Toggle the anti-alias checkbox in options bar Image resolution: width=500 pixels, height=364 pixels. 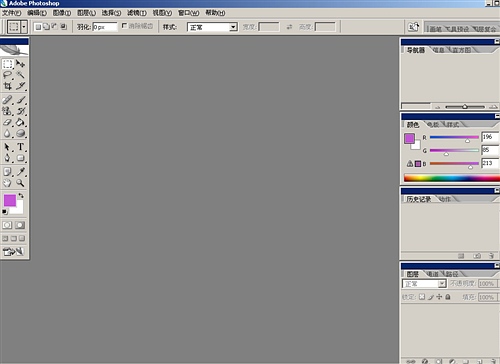tap(125, 26)
